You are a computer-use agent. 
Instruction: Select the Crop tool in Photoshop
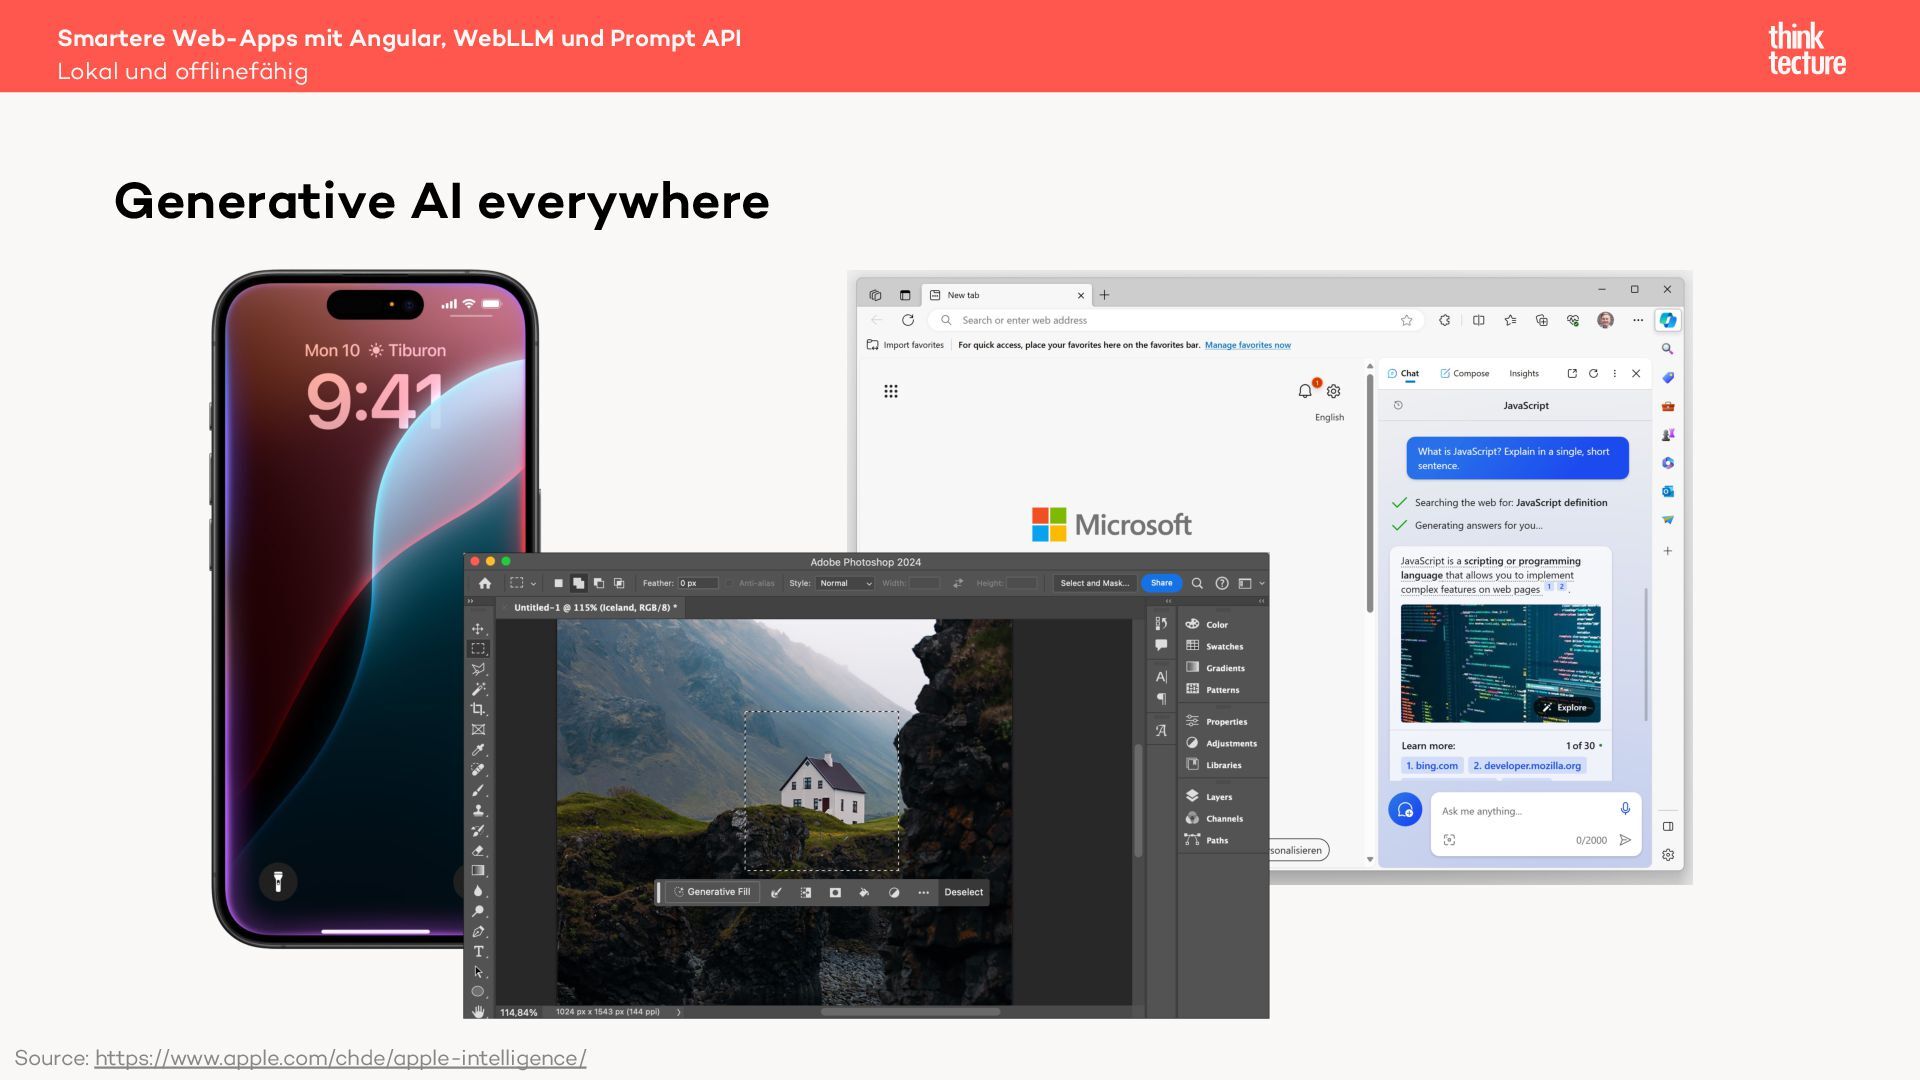pyautogui.click(x=478, y=709)
